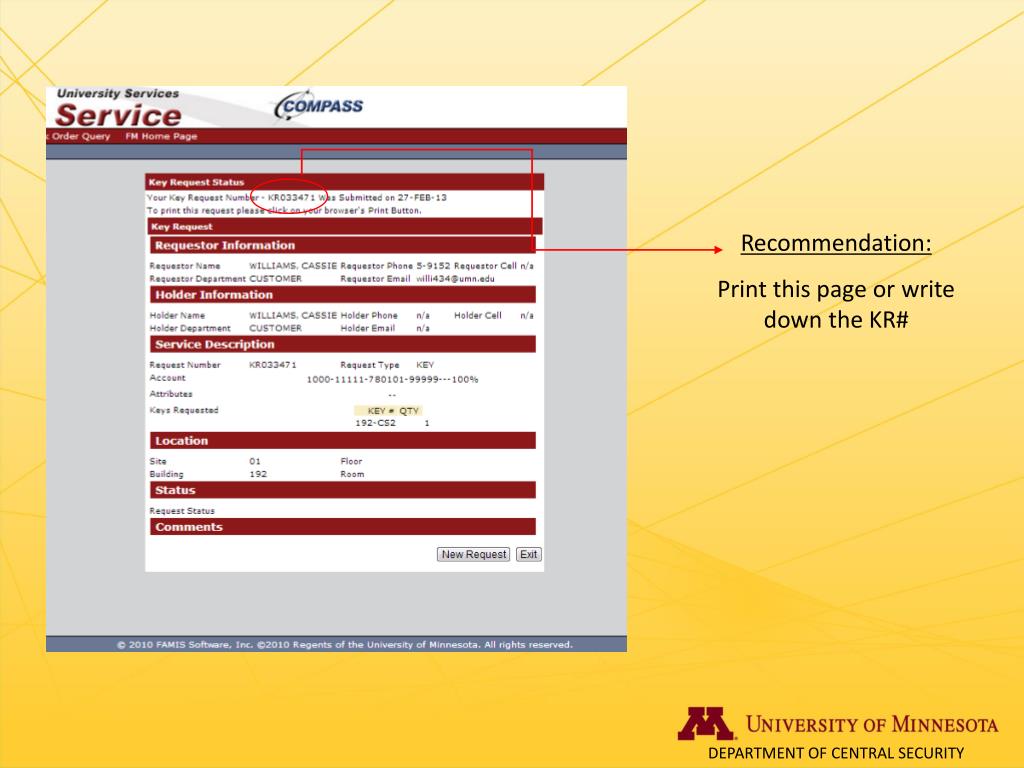The height and width of the screenshot is (768, 1024).
Task: Select key request number KR033471 in status line
Action: 291,197
